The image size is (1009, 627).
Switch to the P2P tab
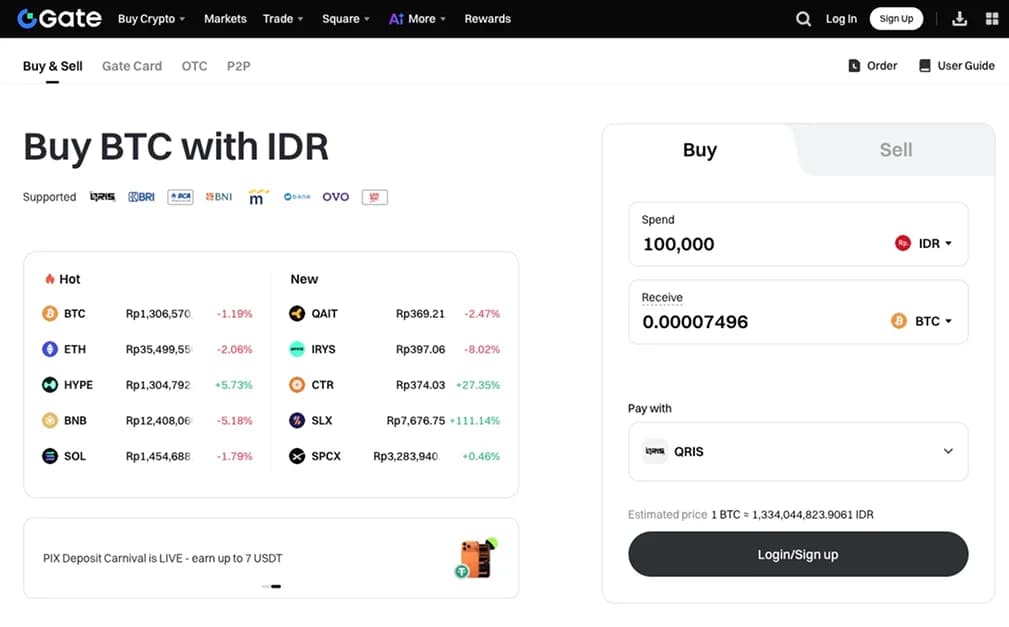point(239,66)
